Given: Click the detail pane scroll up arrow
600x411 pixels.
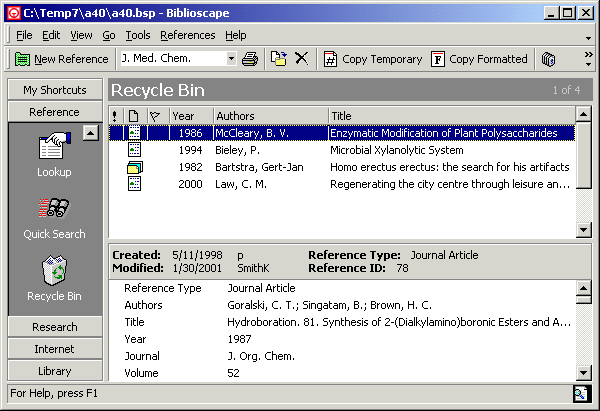Looking at the screenshot, I should tap(584, 288).
